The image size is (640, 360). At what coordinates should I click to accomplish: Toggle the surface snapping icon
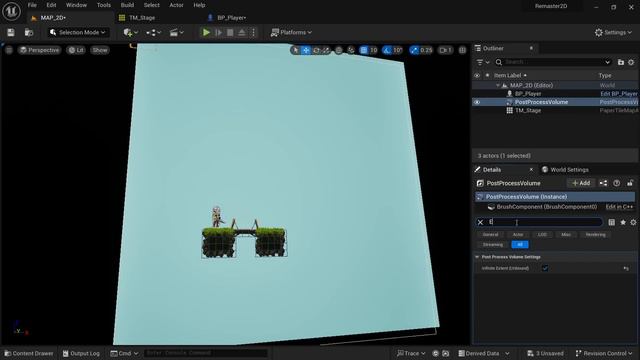(351, 50)
